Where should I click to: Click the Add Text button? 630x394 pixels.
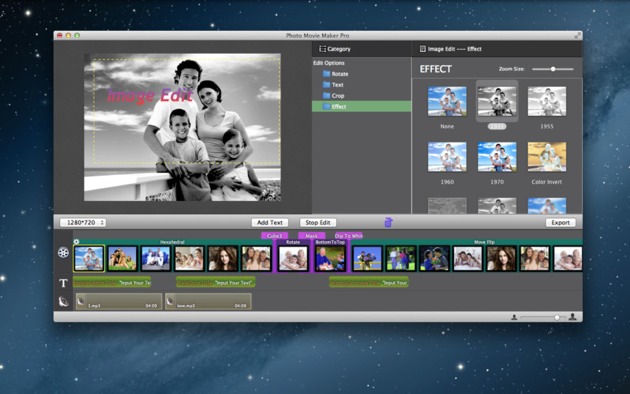[270, 223]
